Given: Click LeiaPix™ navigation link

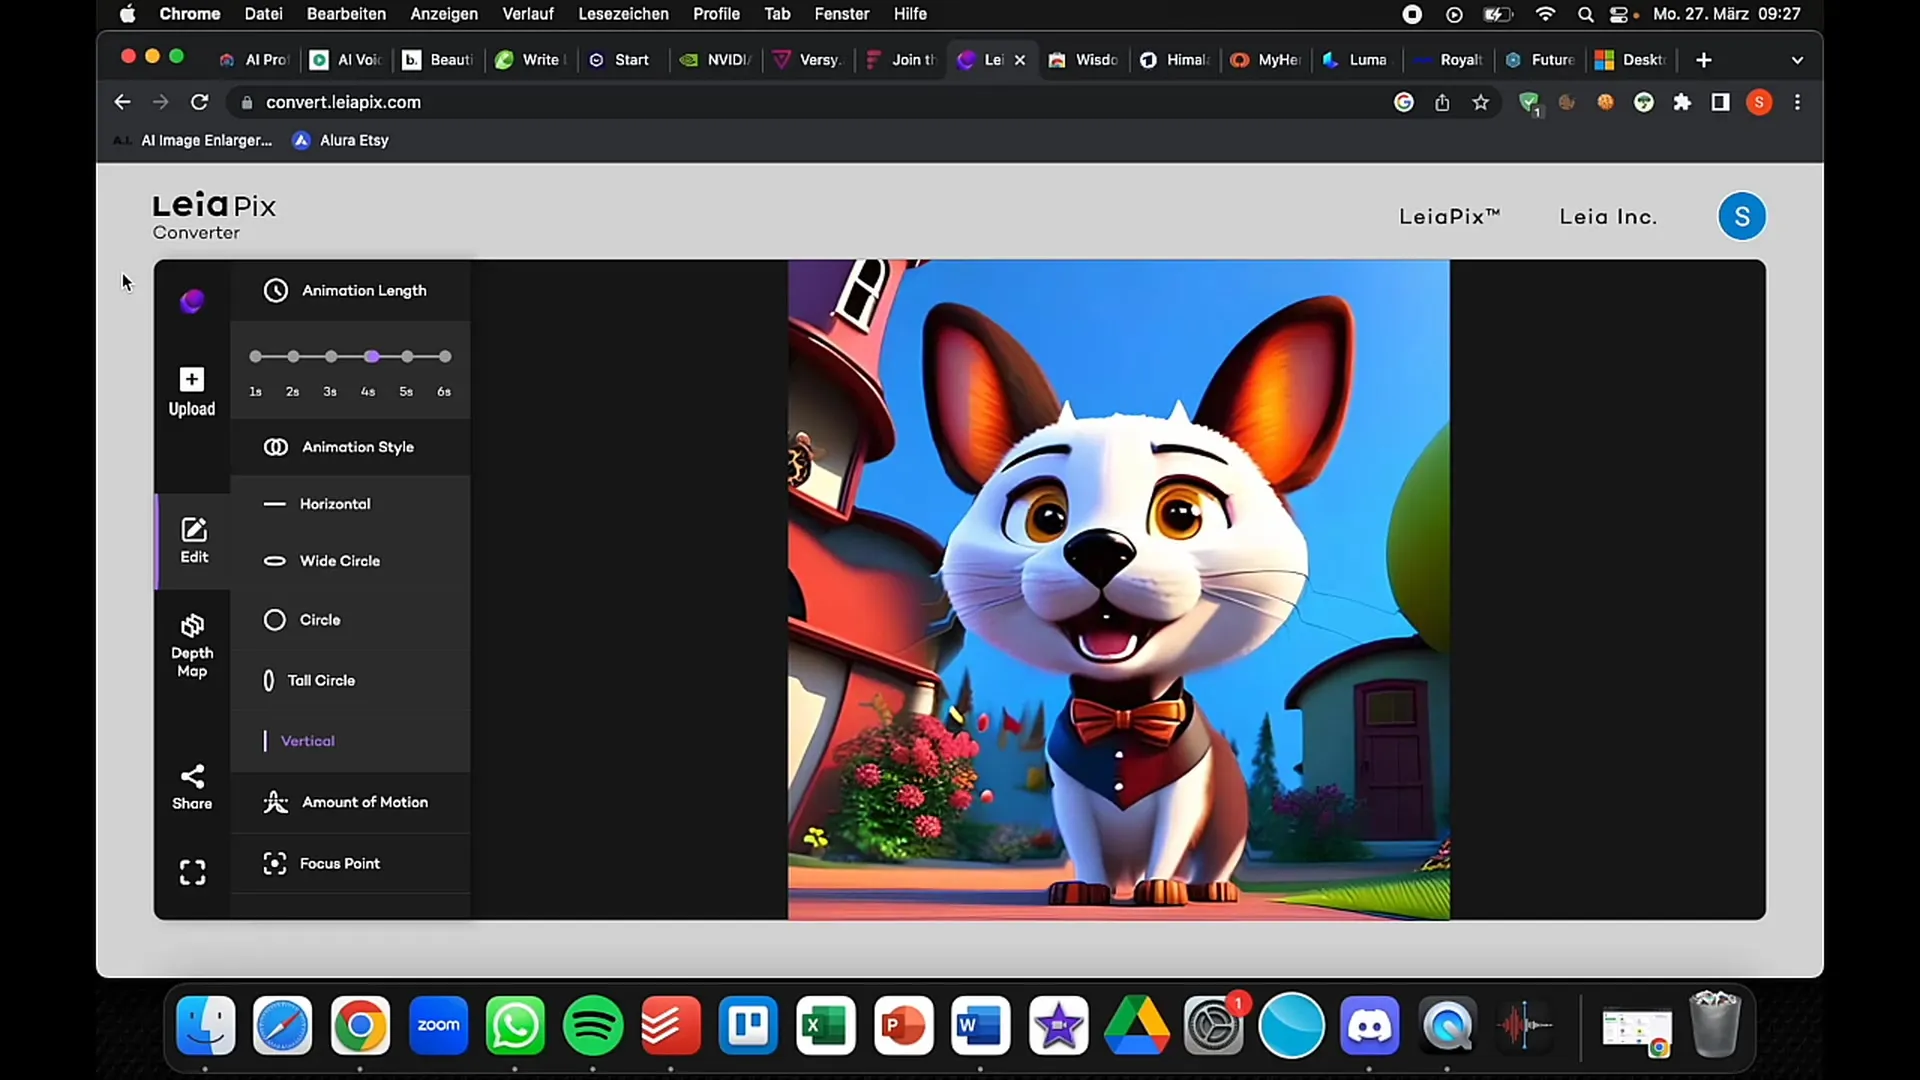Looking at the screenshot, I should (1449, 216).
